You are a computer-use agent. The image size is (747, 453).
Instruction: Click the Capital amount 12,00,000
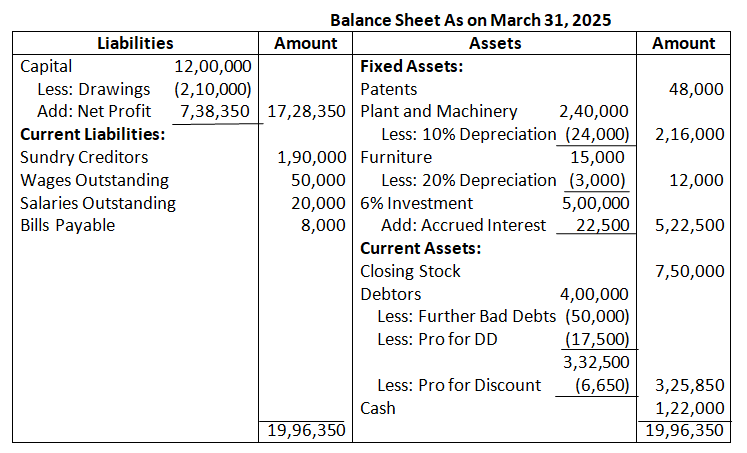[x=212, y=67]
